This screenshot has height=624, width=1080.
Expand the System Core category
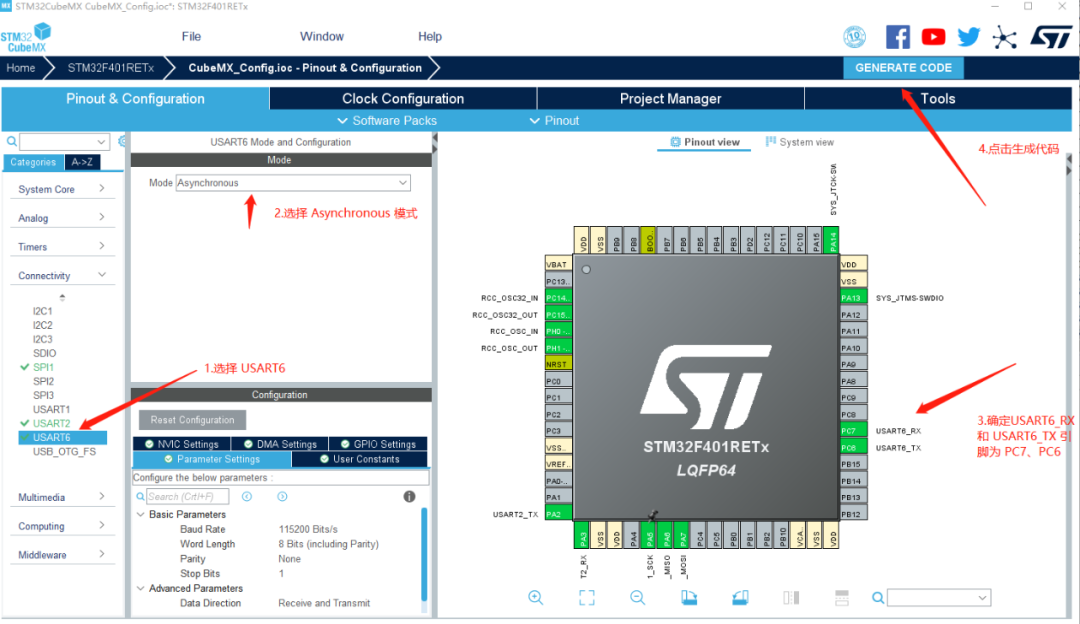click(x=62, y=189)
